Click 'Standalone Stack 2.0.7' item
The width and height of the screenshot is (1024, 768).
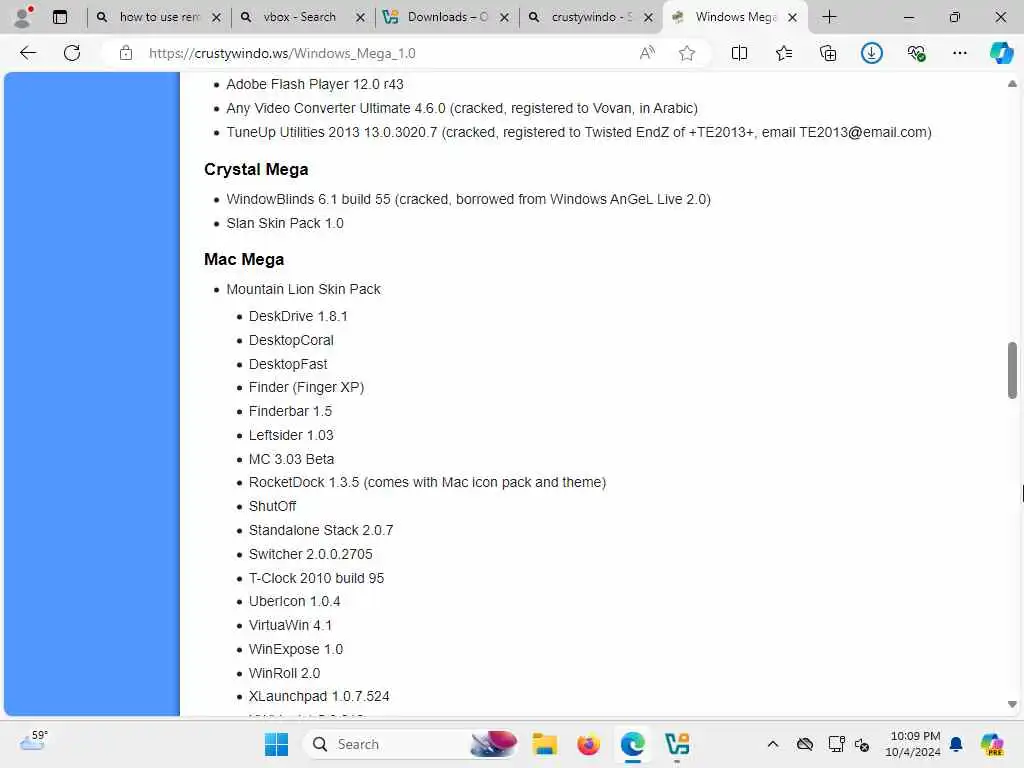point(321,530)
